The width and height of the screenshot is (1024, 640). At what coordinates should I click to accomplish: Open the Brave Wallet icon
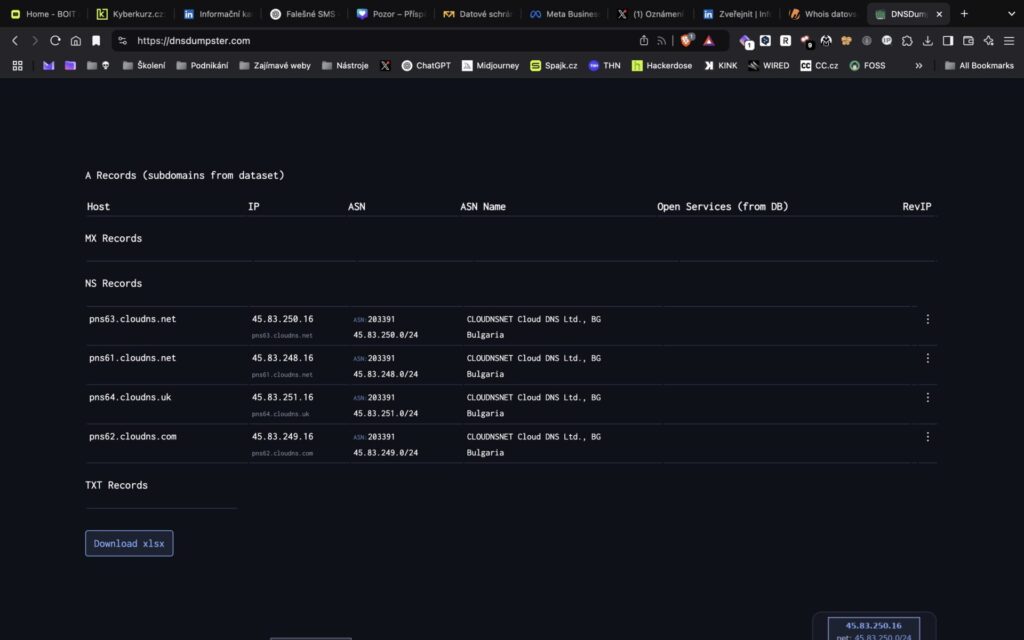click(968, 40)
